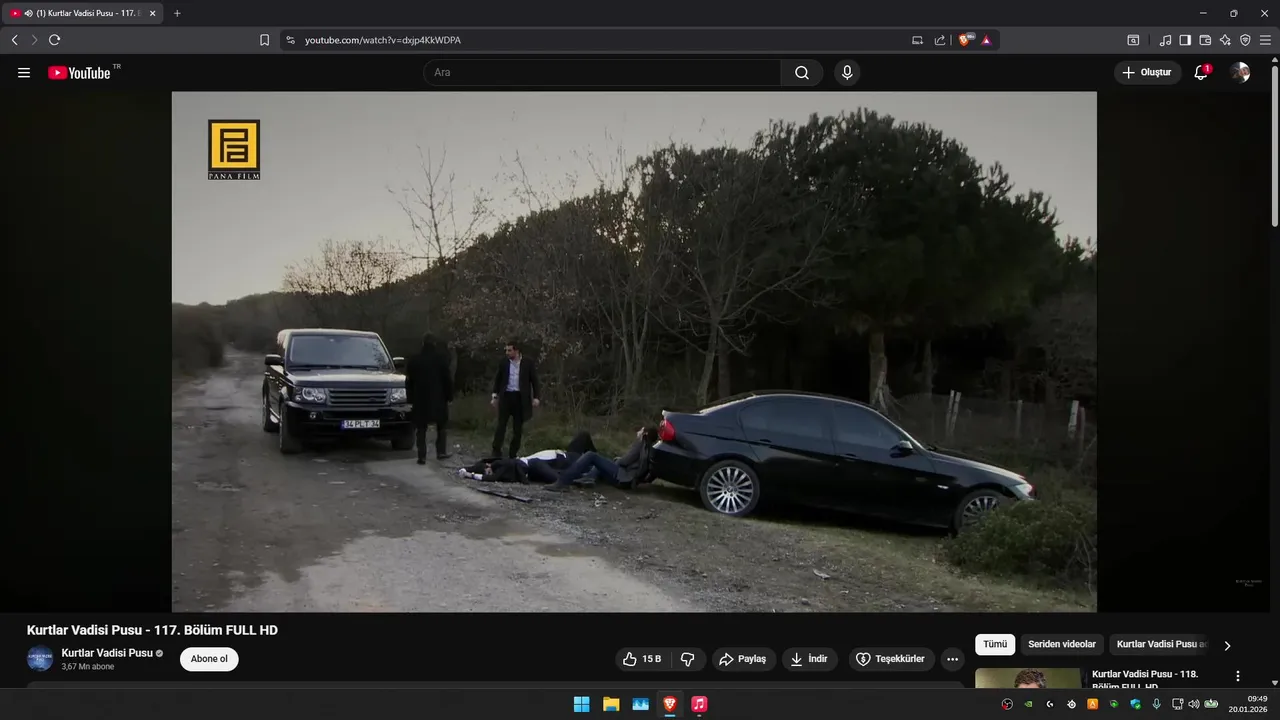Open the Music app on the taskbar
Viewport: 1280px width, 720px height.
point(699,704)
